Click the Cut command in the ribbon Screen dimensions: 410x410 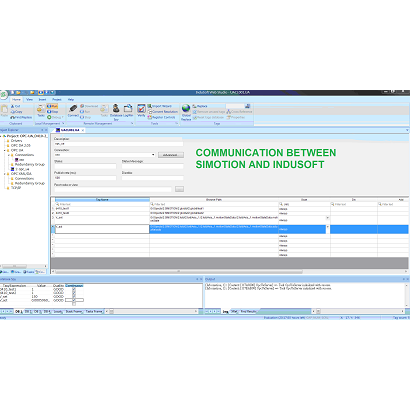coord(16,106)
